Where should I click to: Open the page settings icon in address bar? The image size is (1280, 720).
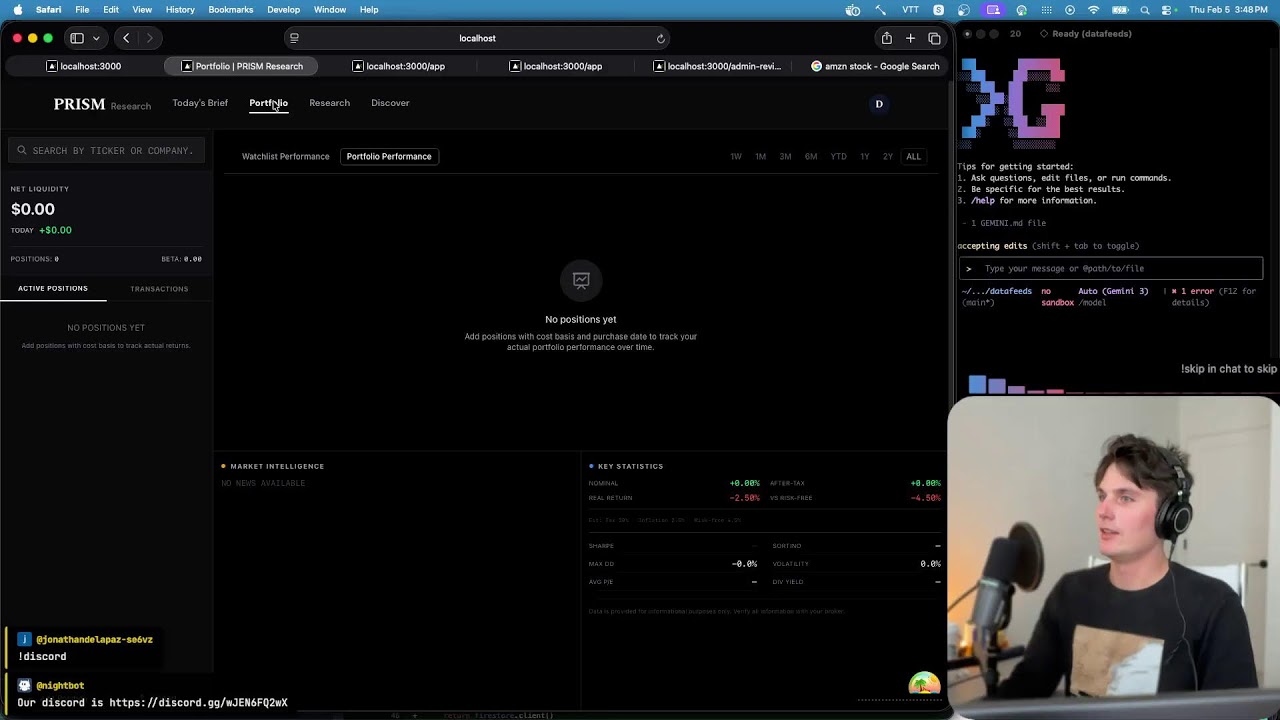294,38
